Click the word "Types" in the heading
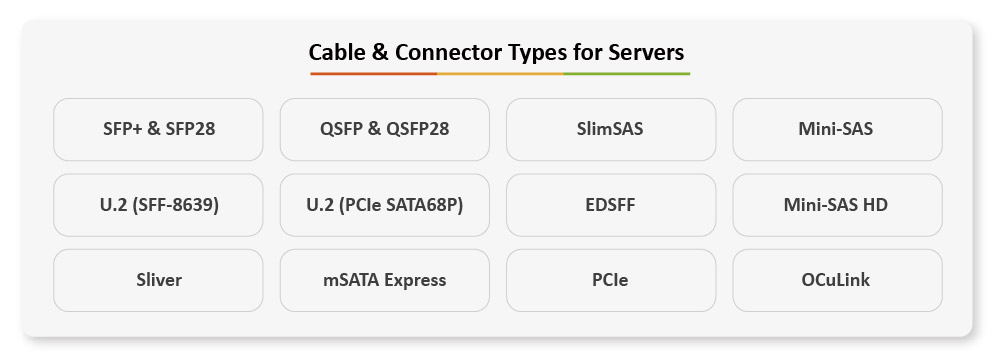This screenshot has height=362, width=1000. point(538,54)
